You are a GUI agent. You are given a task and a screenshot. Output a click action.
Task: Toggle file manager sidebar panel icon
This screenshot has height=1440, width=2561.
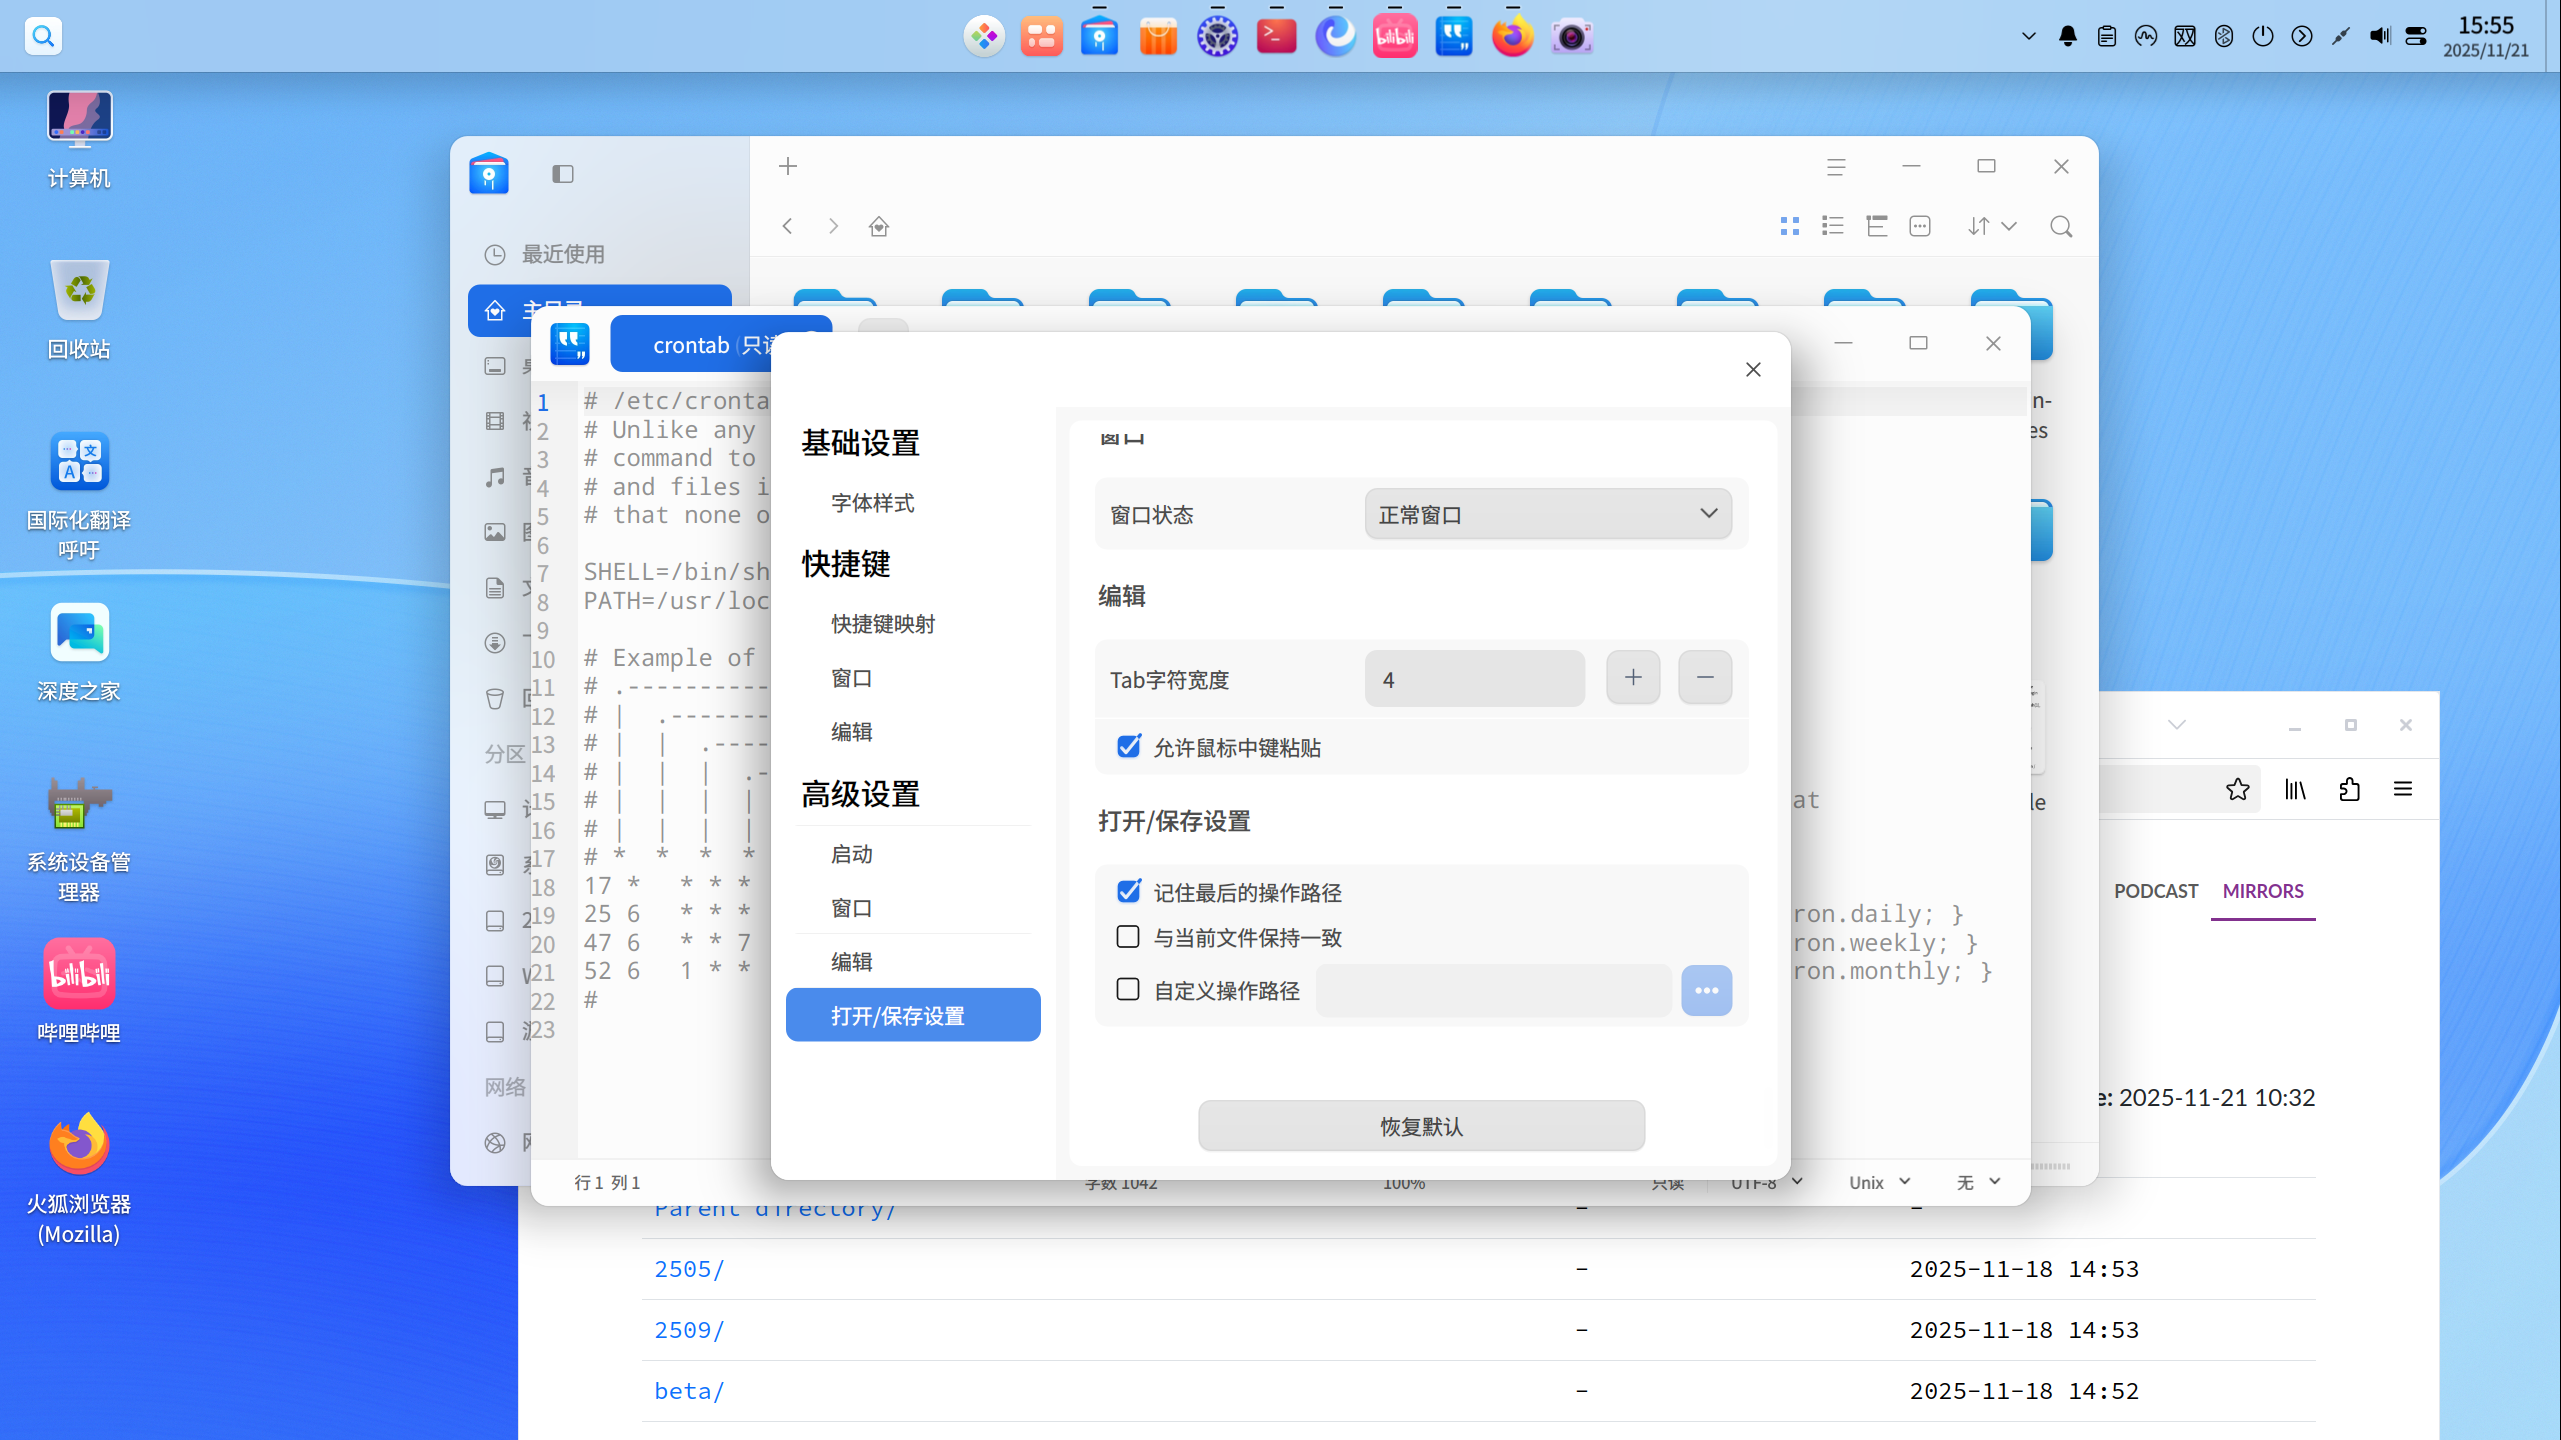pyautogui.click(x=563, y=174)
